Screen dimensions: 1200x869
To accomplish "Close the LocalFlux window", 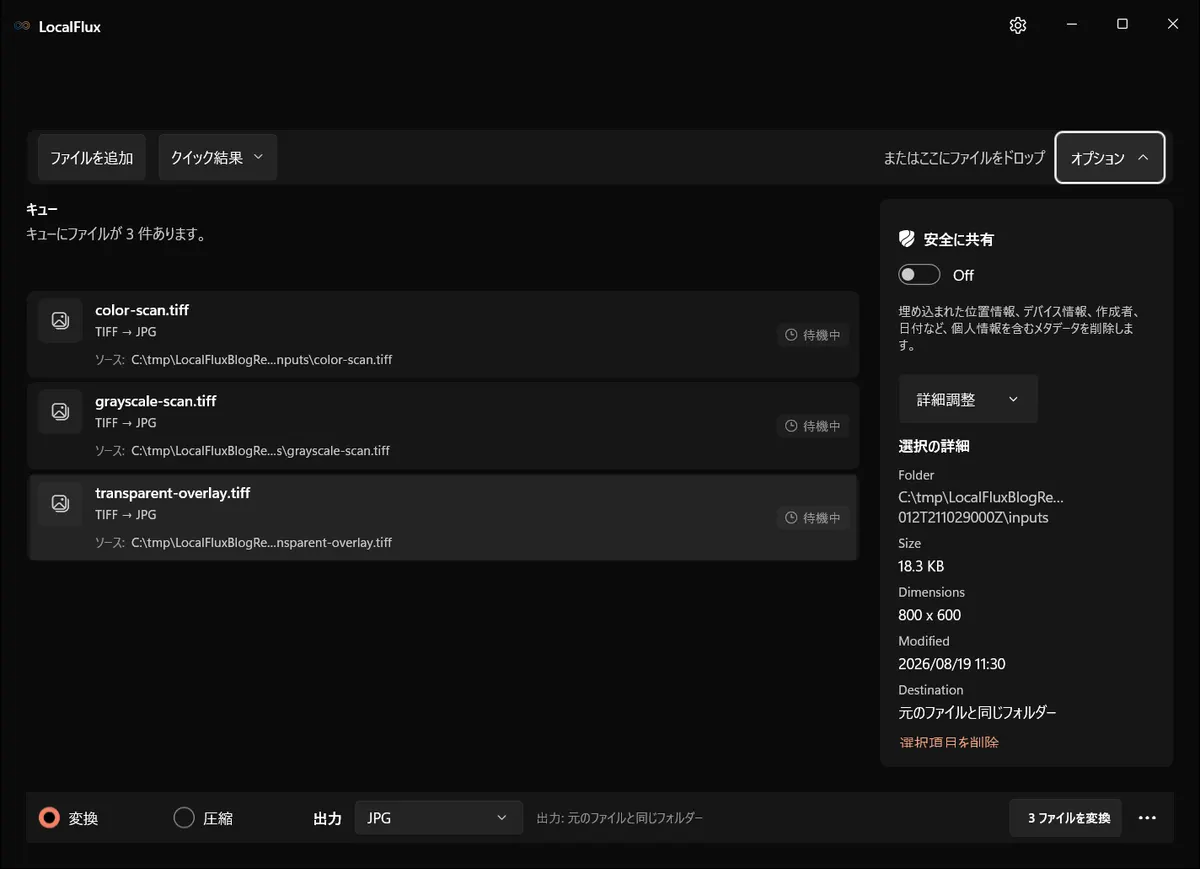I will (1173, 25).
